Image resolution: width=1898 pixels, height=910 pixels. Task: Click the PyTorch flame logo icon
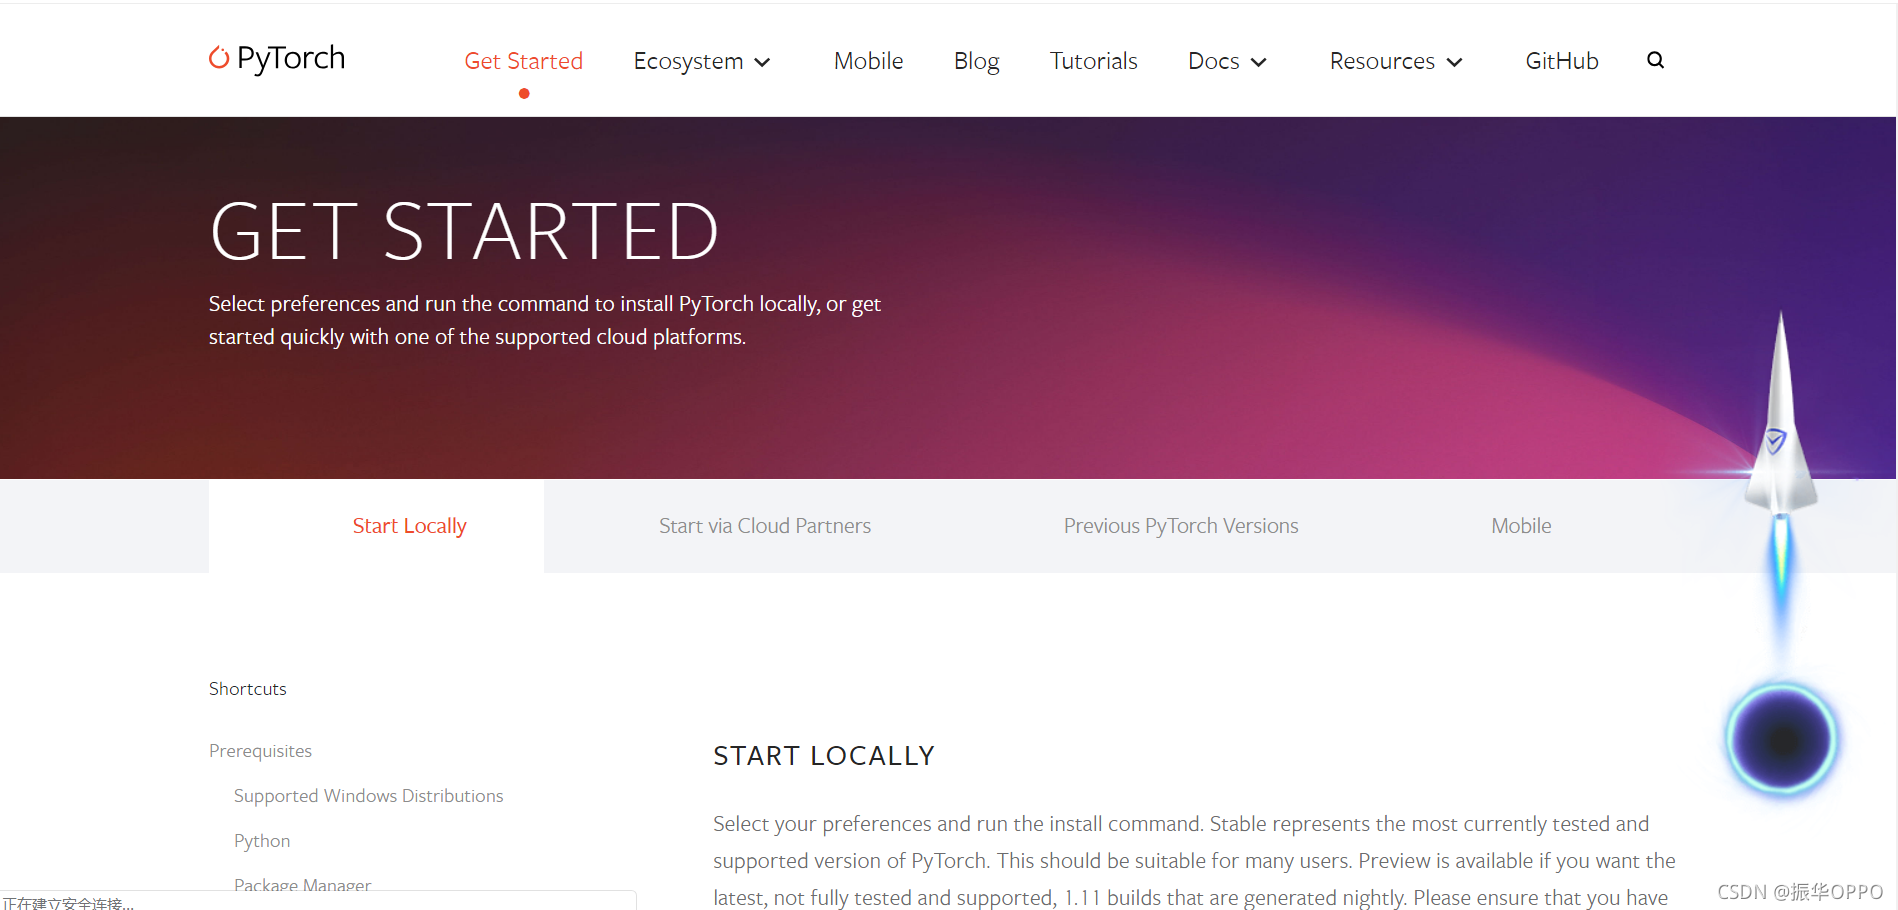(x=218, y=58)
